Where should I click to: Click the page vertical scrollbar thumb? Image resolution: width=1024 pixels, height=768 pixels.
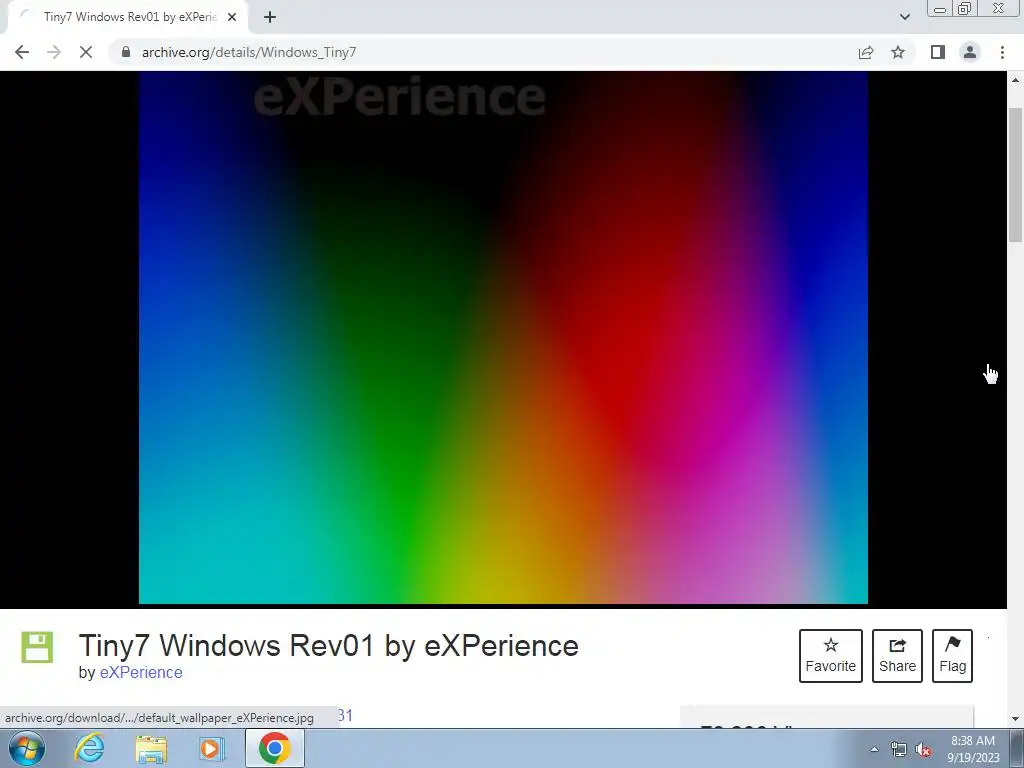point(1015,176)
